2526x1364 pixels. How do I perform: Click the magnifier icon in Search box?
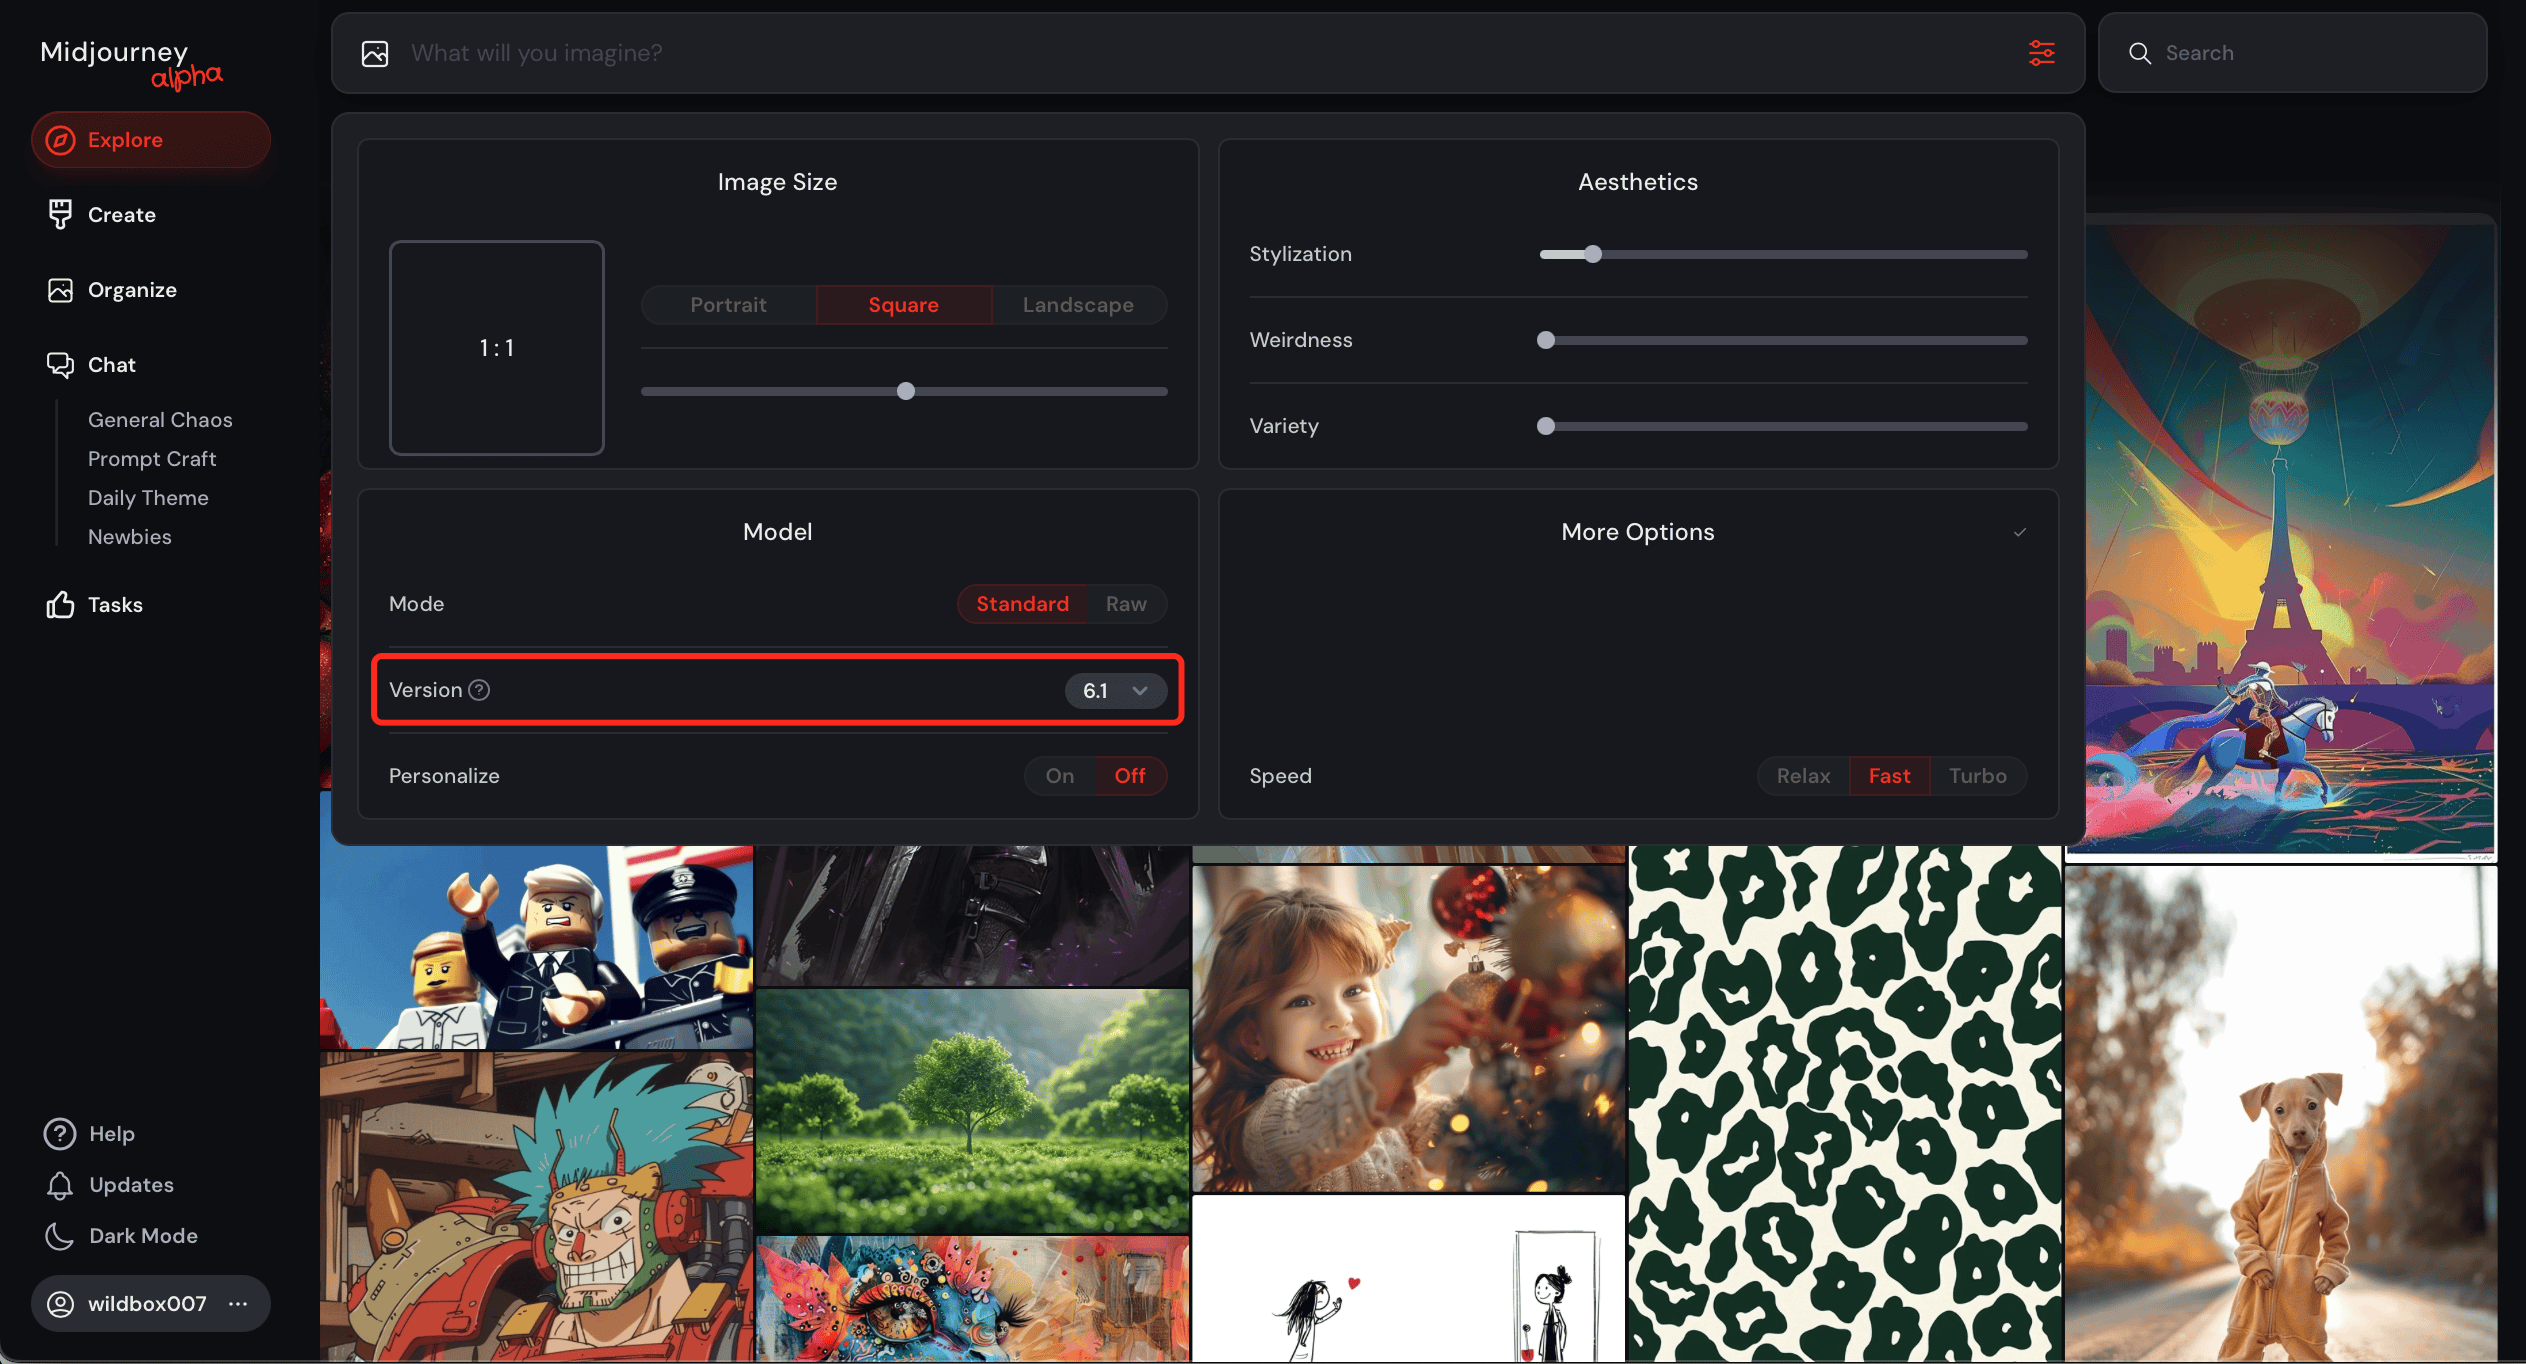click(x=2139, y=53)
